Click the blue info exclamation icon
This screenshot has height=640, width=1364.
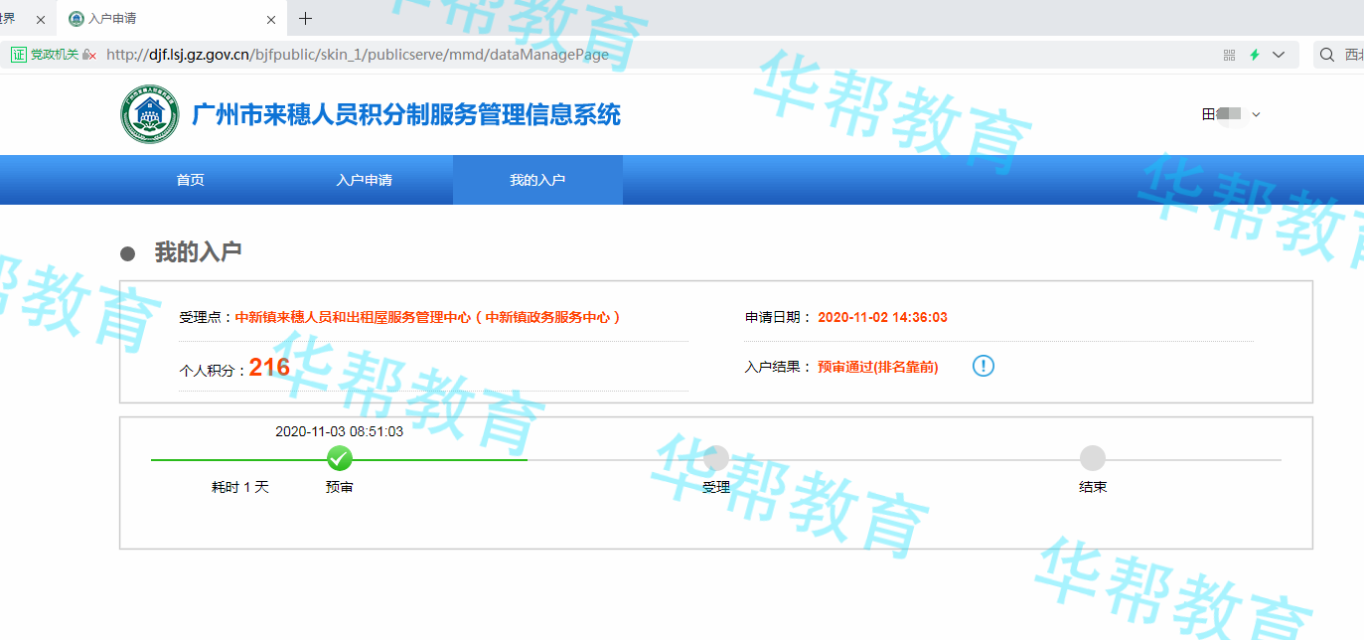(984, 366)
